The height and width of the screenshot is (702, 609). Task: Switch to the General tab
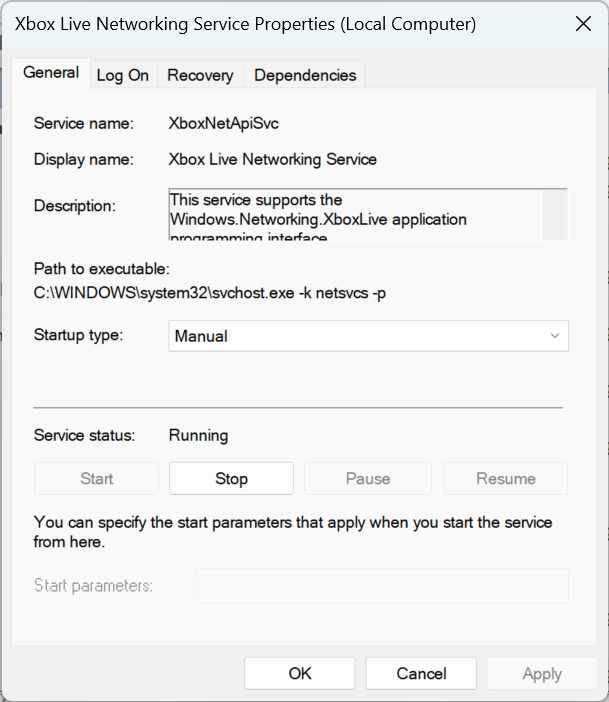click(x=51, y=73)
